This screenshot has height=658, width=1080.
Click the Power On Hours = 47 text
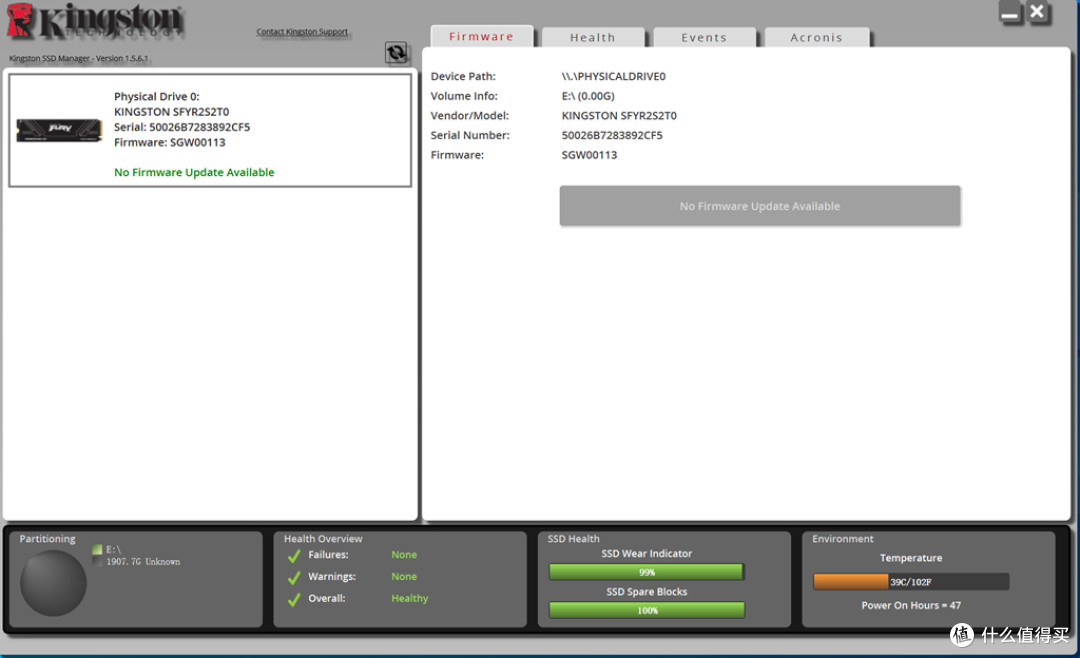911,606
